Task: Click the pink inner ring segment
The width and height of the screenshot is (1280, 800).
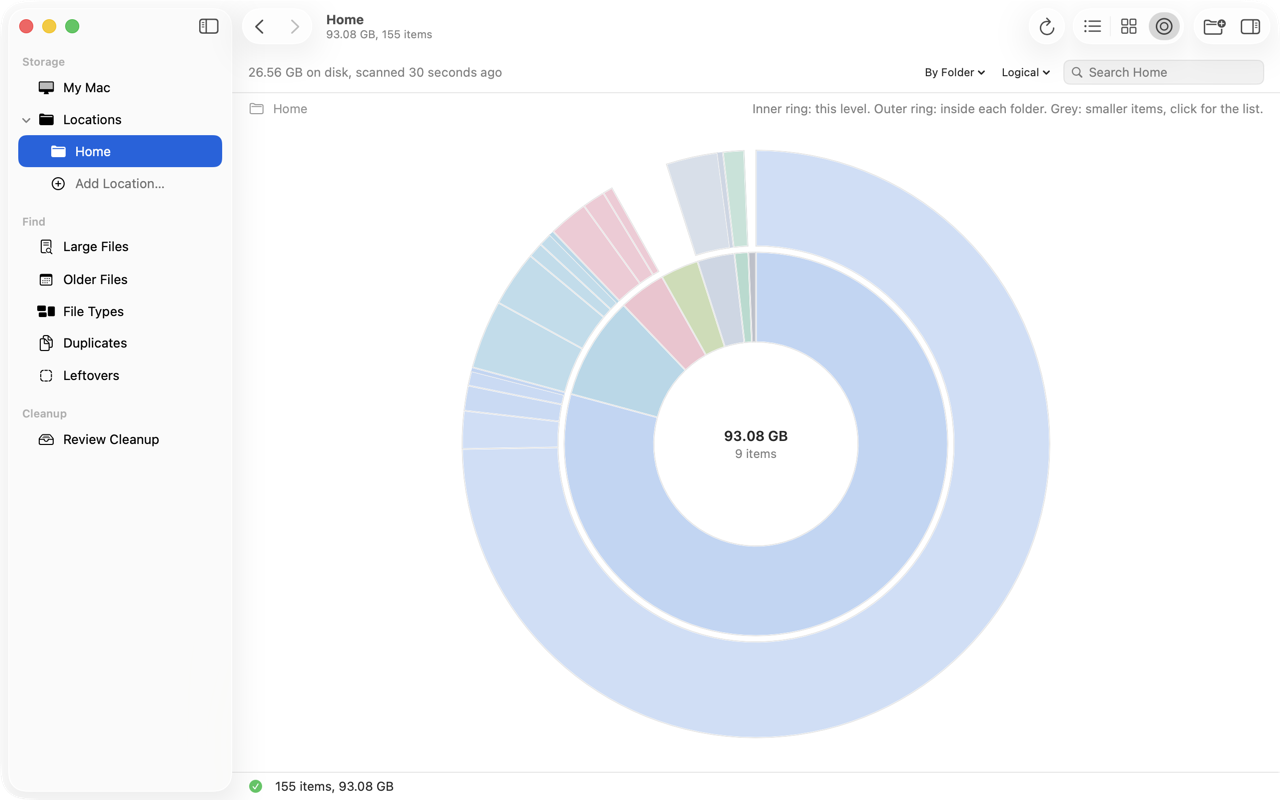Action: coord(664,320)
